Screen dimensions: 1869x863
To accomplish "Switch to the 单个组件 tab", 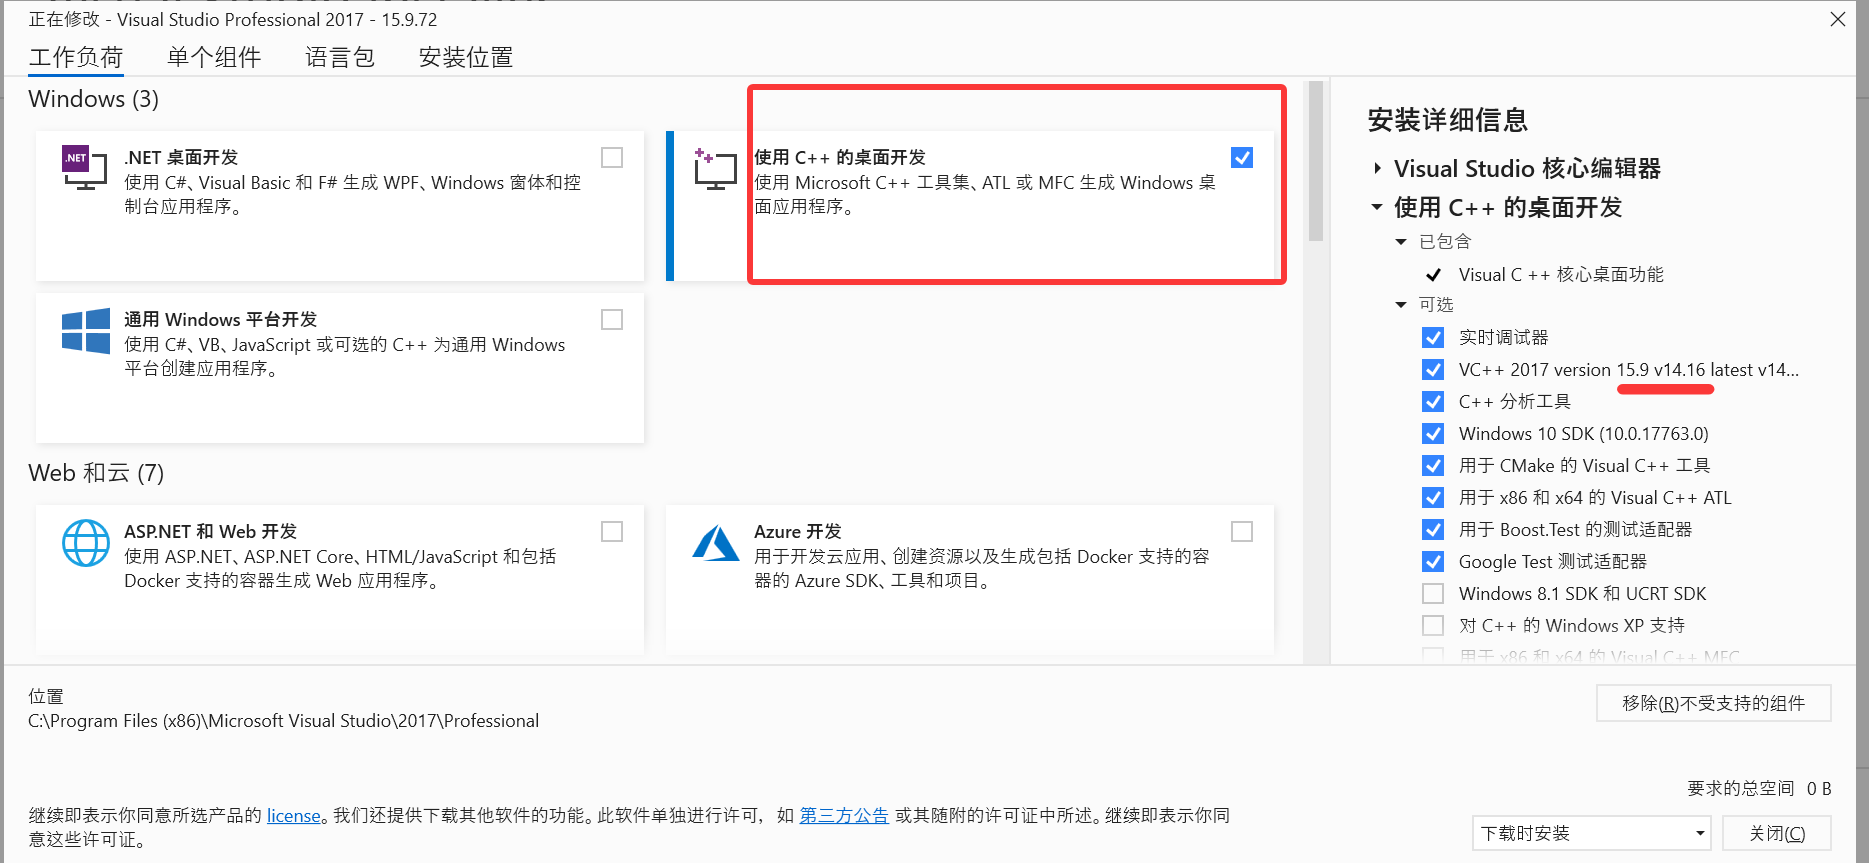I will click(x=214, y=57).
